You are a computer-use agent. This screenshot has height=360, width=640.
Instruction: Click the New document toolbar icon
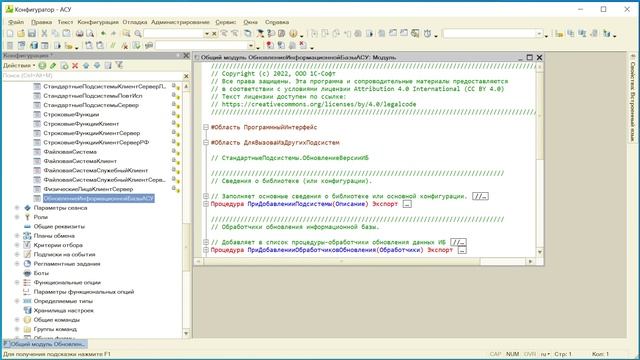tap(10, 33)
